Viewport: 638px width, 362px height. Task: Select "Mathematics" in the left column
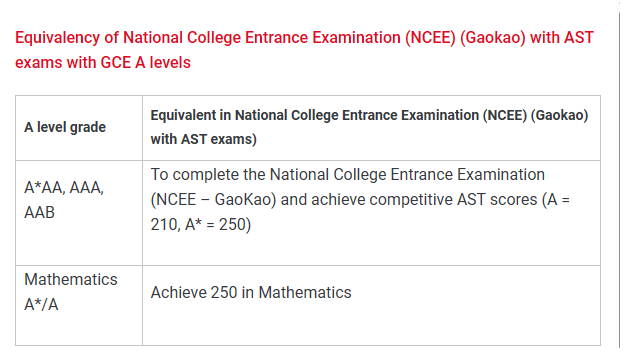pyautogui.click(x=71, y=279)
